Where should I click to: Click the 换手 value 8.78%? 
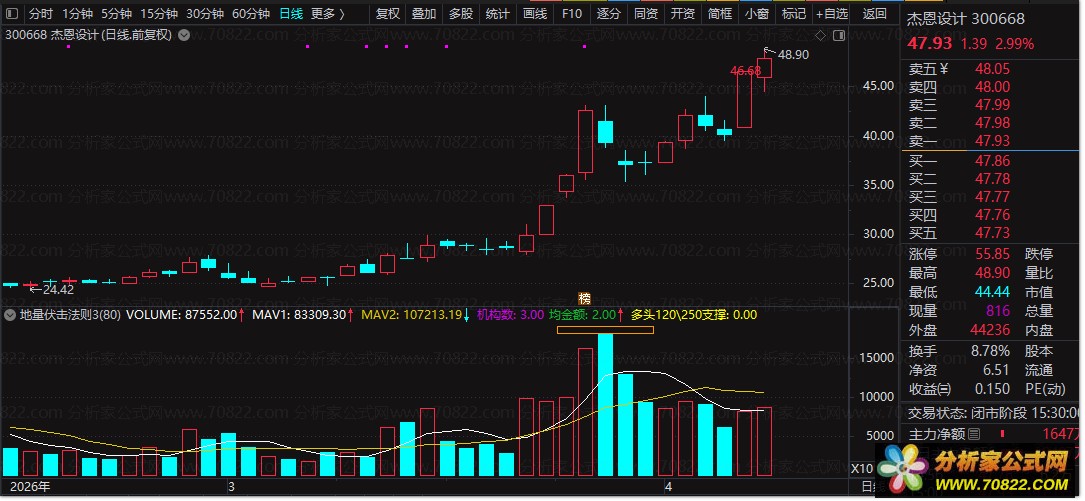990,352
